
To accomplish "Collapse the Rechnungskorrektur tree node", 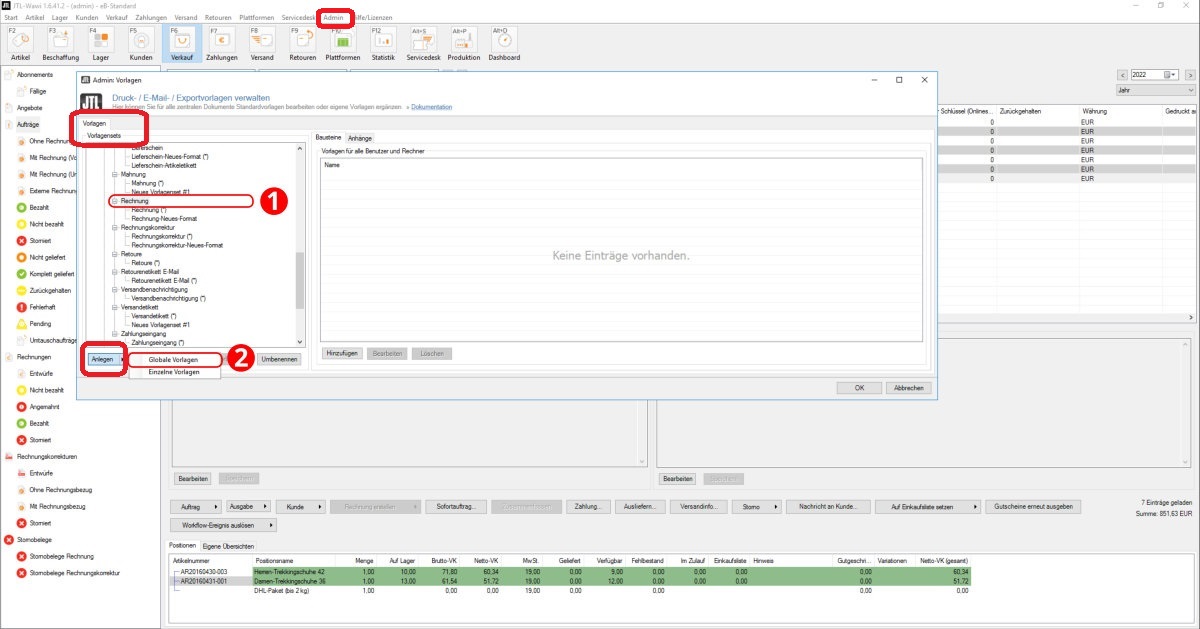I will pos(115,227).
